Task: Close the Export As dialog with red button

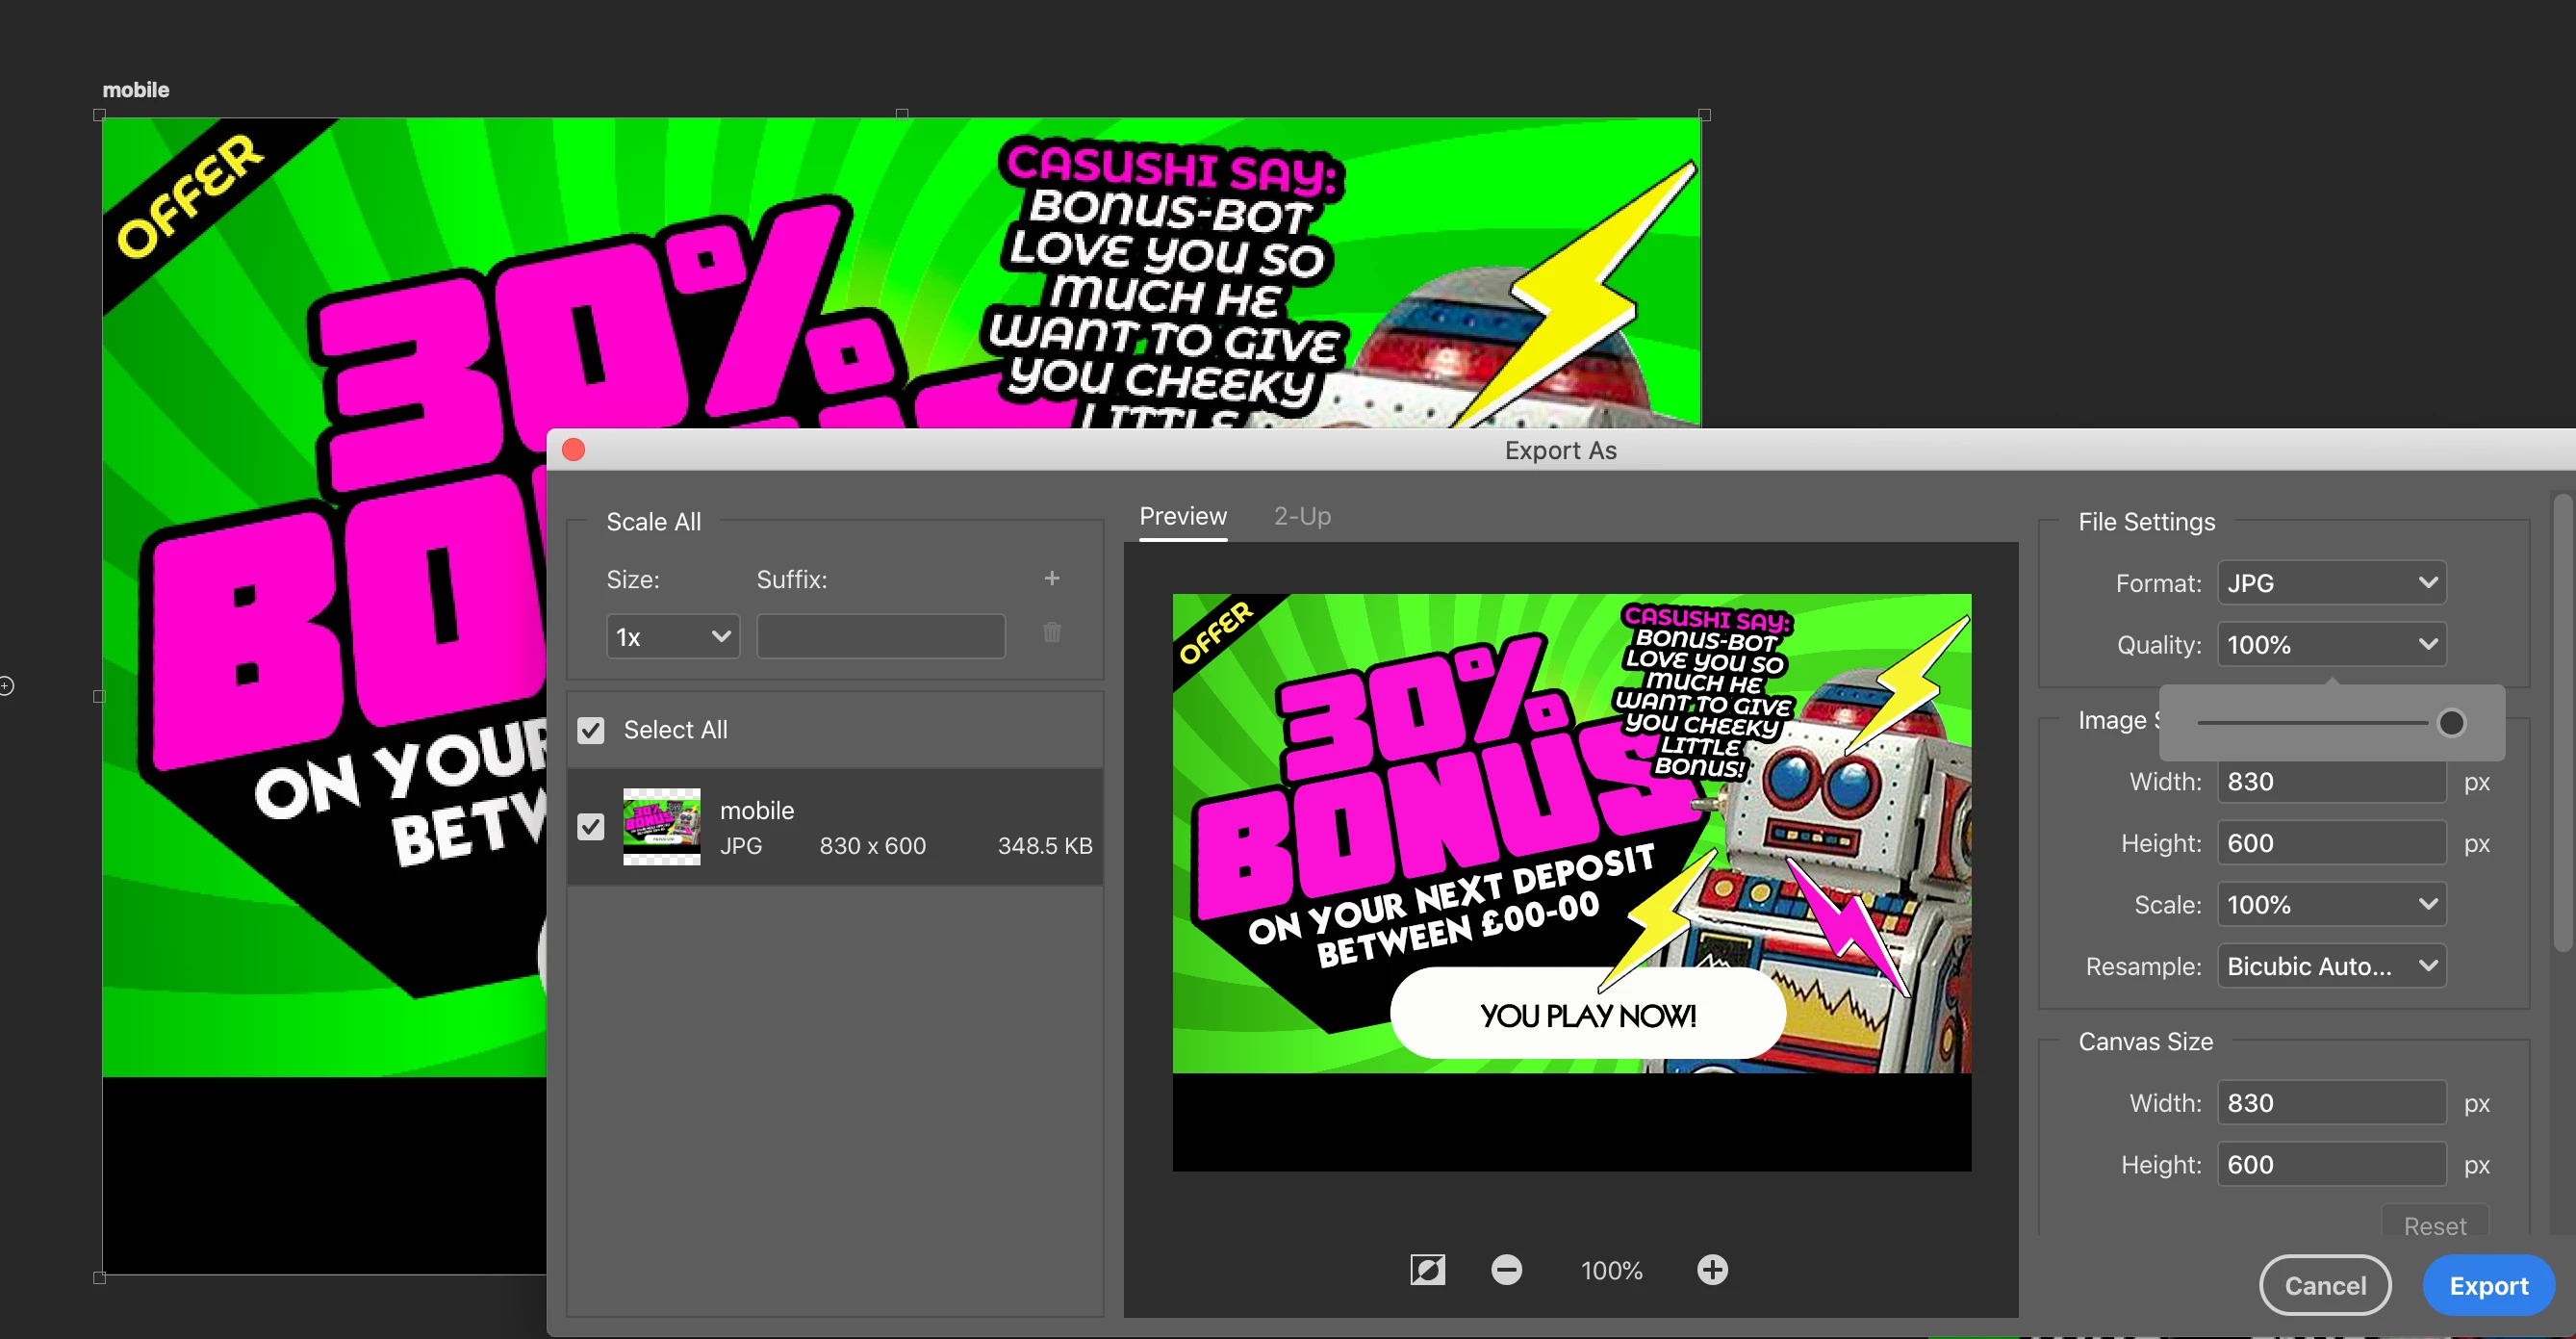Action: (x=574, y=450)
